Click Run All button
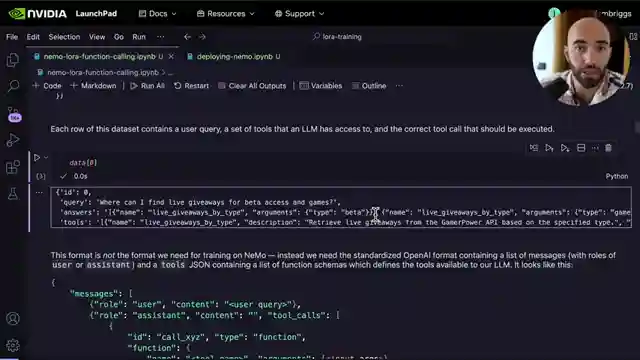This screenshot has width=640, height=360. [x=148, y=86]
